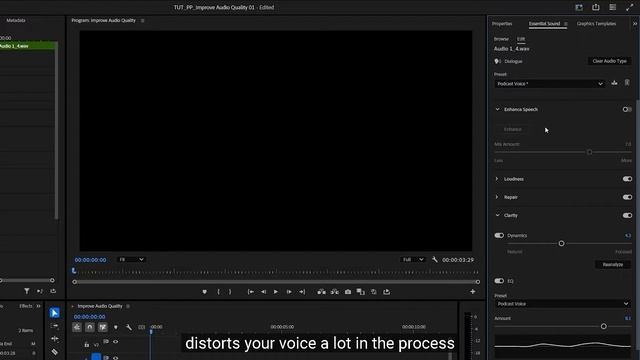Switch to the Browse tab
Image resolution: width=640 pixels, height=360 pixels.
(501, 39)
